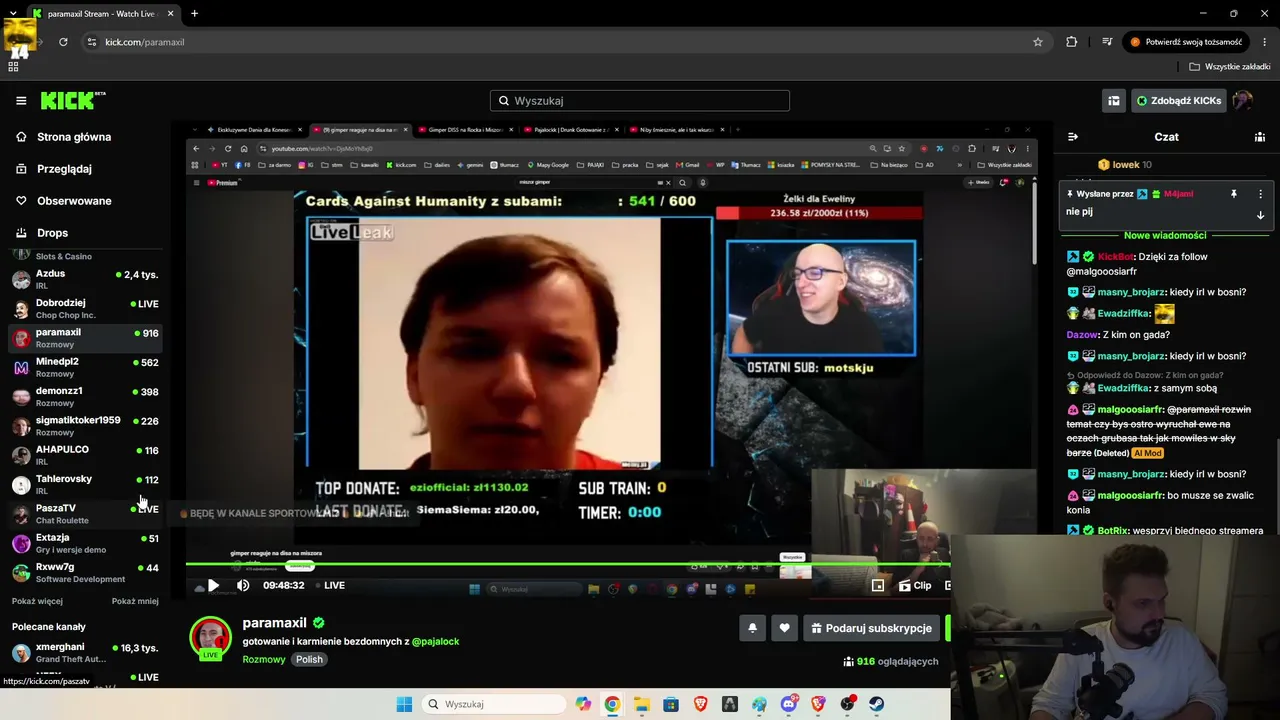
Task: Expand the pinned message with down arrow
Action: point(1260,214)
